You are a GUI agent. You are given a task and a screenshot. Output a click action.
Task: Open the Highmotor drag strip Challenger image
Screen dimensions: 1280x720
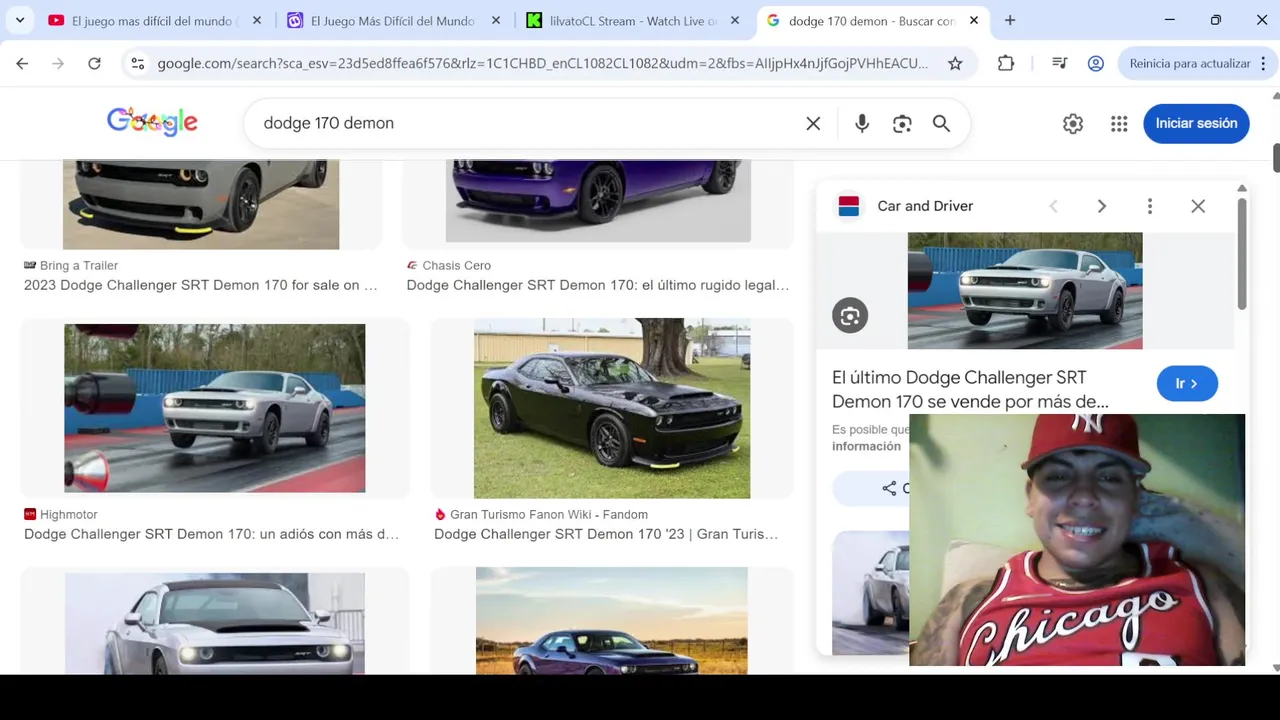point(215,408)
